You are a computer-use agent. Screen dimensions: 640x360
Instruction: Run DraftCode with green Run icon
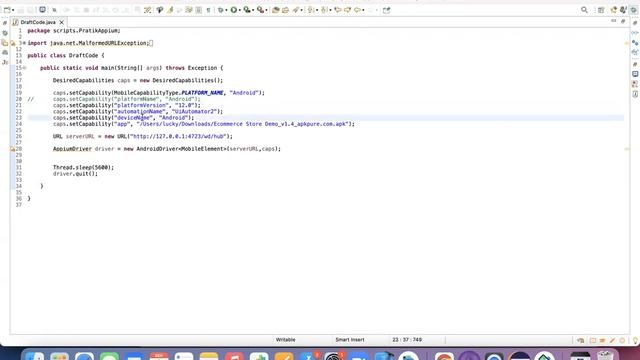233,10
